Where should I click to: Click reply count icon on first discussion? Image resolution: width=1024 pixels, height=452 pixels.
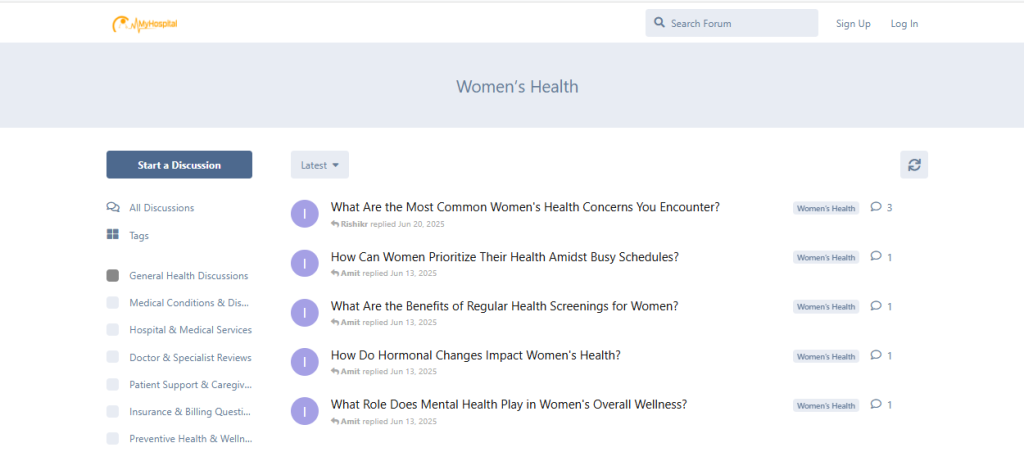(876, 207)
